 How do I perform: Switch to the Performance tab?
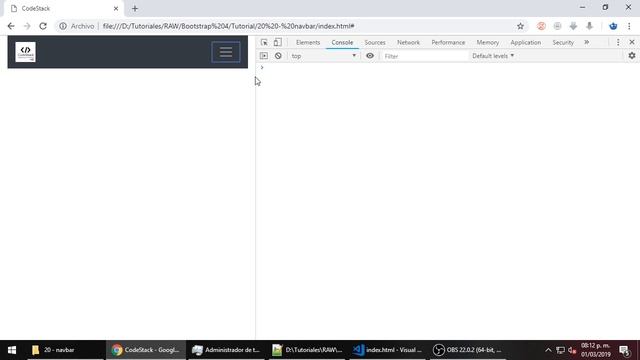(x=448, y=42)
